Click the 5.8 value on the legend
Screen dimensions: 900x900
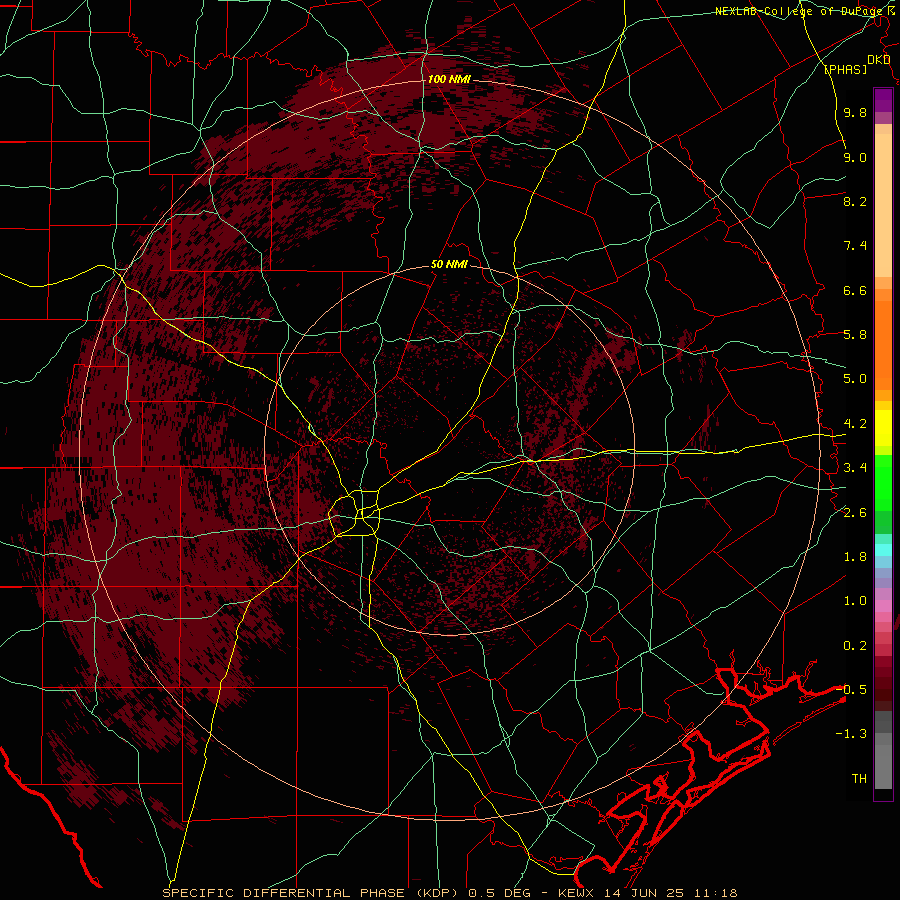coord(855,335)
